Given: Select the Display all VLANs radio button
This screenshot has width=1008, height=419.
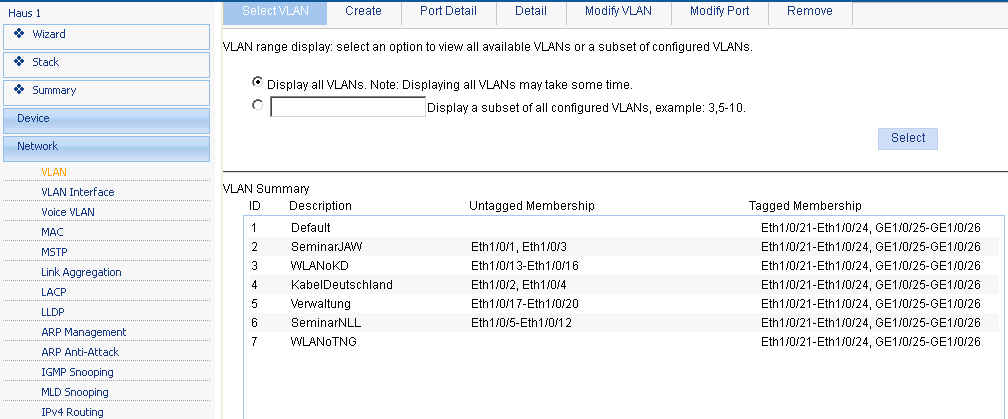Looking at the screenshot, I should pyautogui.click(x=258, y=82).
